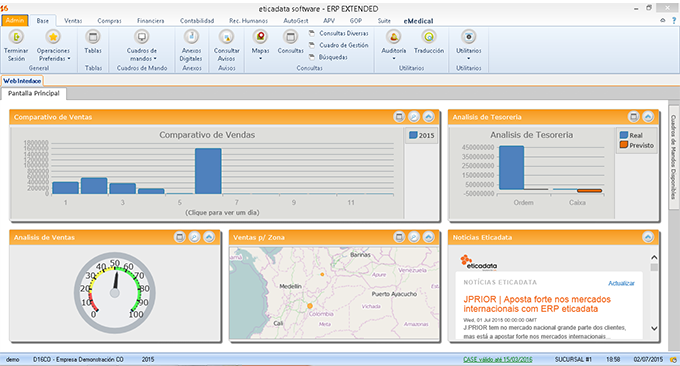Open the Tablas icon in ribbon
This screenshot has height=366, width=680.
click(93, 37)
